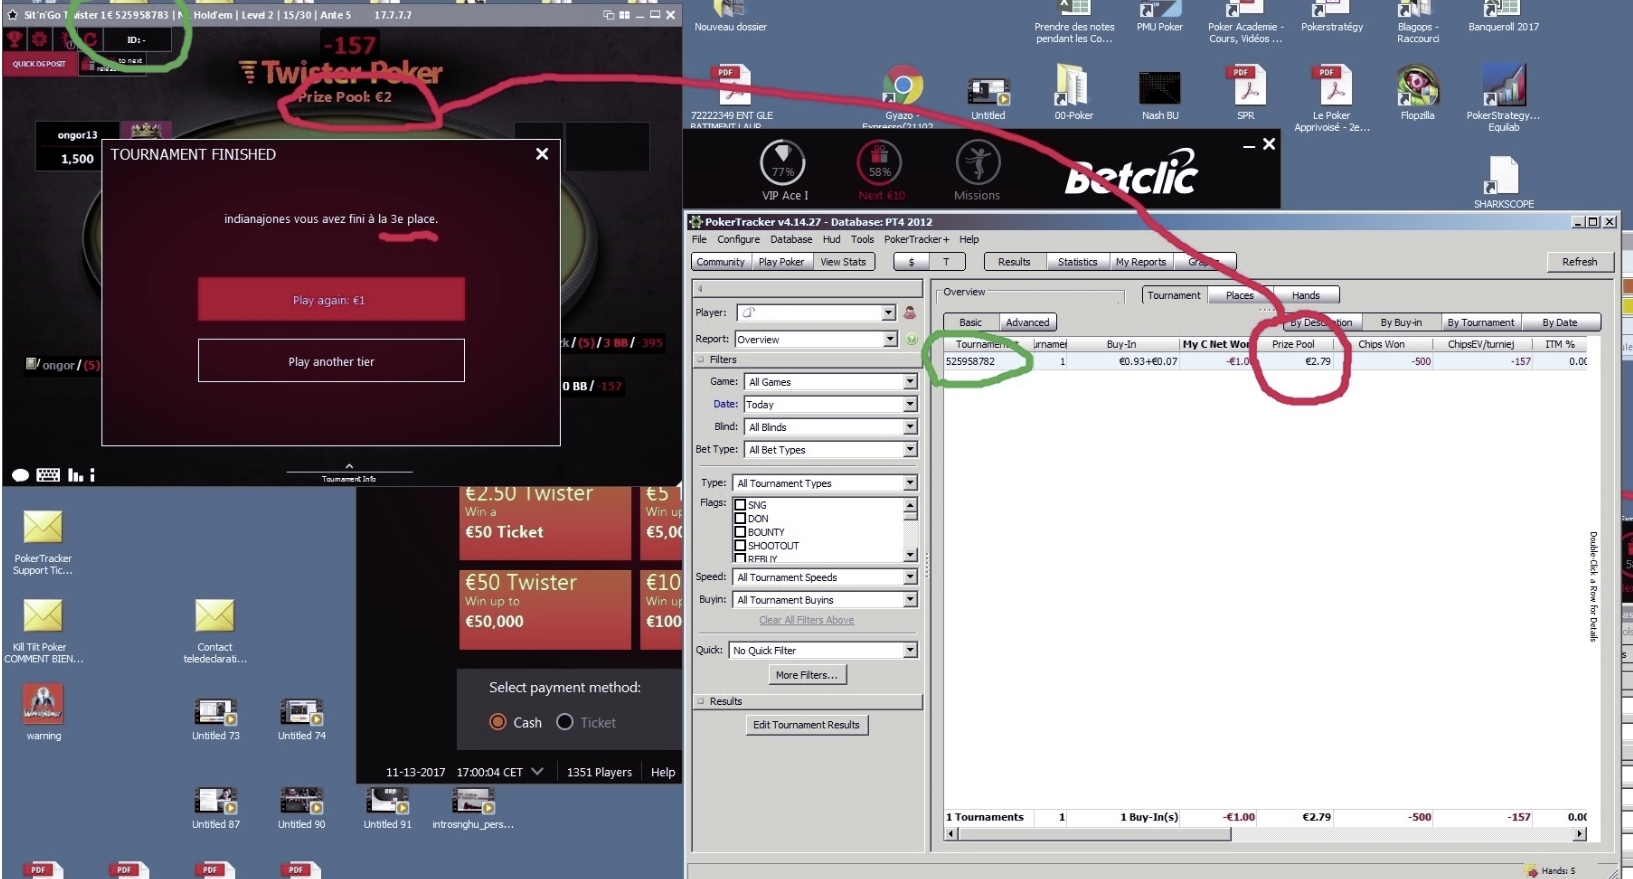
Task: Open the Game filter dropdown showing All Games
Action: (910, 382)
